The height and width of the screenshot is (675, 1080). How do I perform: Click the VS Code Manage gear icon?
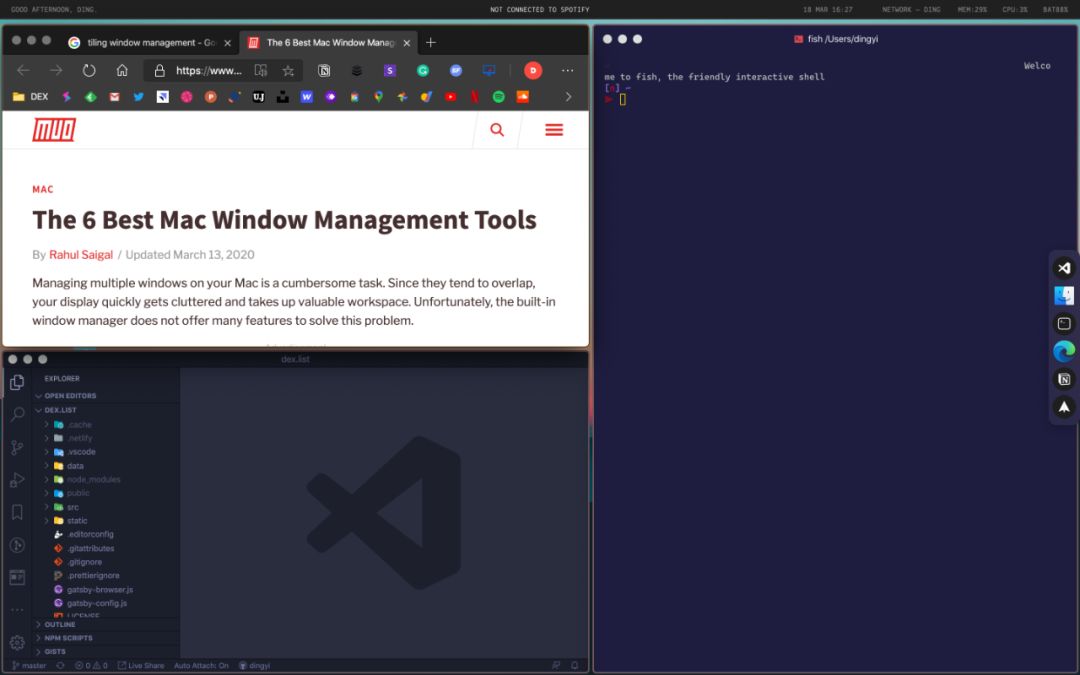point(17,643)
